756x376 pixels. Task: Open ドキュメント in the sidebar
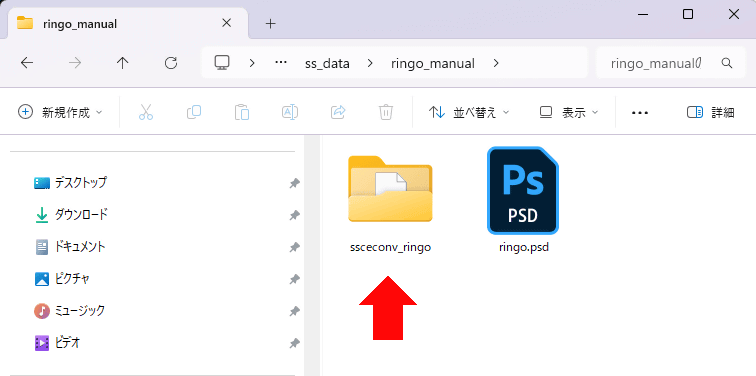click(x=70, y=247)
